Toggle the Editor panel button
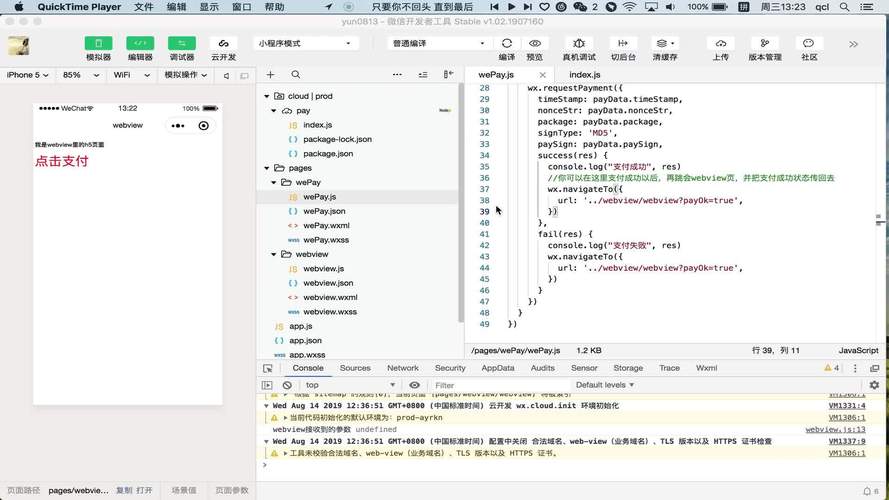Viewport: 889px width, 500px height. (x=140, y=44)
